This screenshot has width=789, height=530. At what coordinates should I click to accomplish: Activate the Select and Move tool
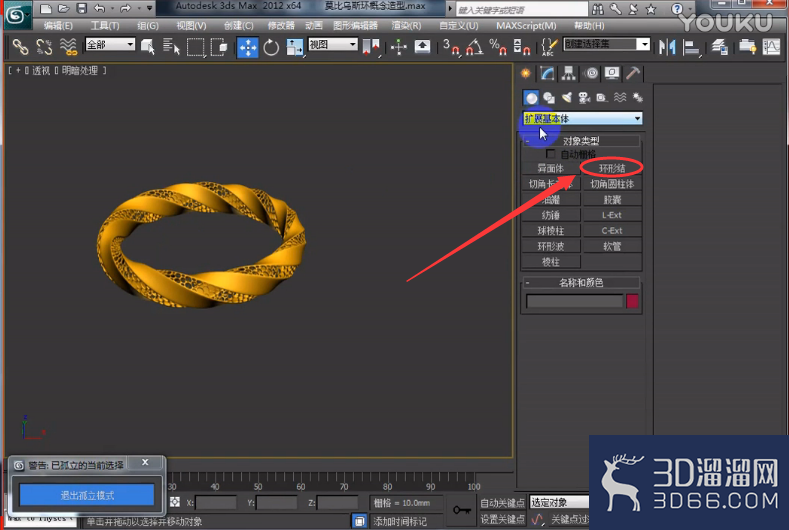point(248,47)
